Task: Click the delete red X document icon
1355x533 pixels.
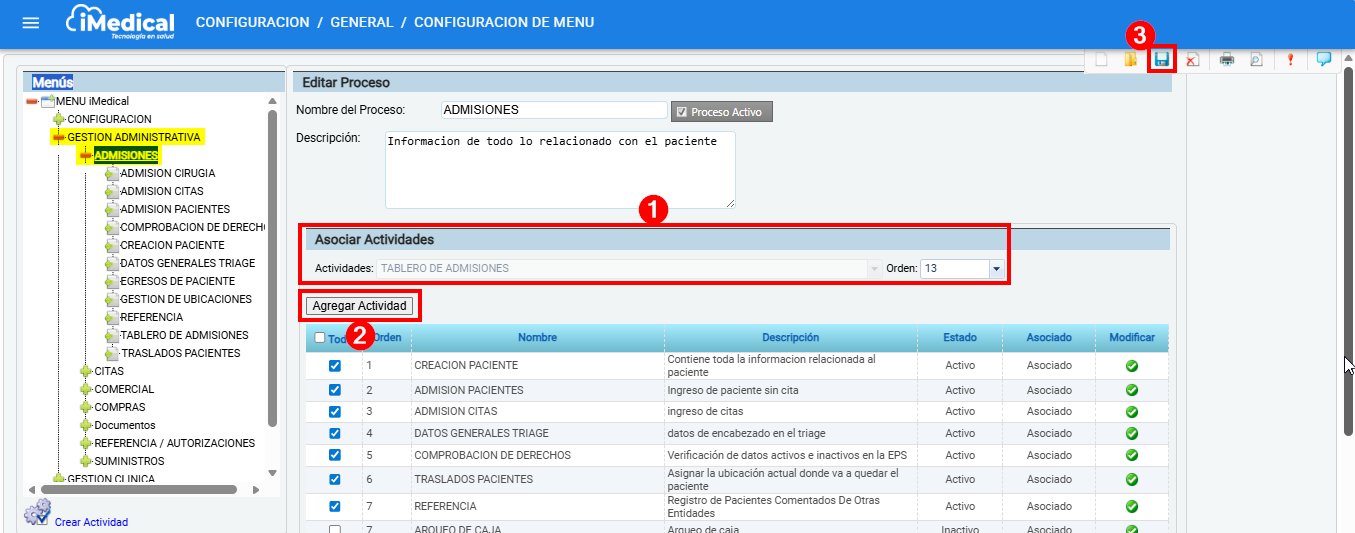Action: tap(1192, 60)
